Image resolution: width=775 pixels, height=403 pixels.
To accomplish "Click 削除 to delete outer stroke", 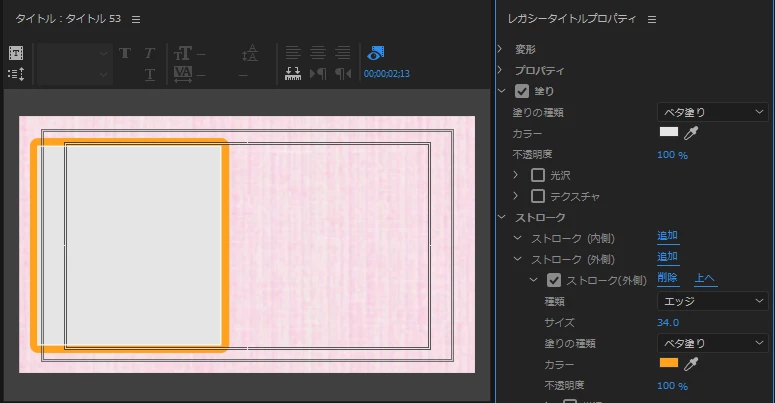I will coord(668,278).
